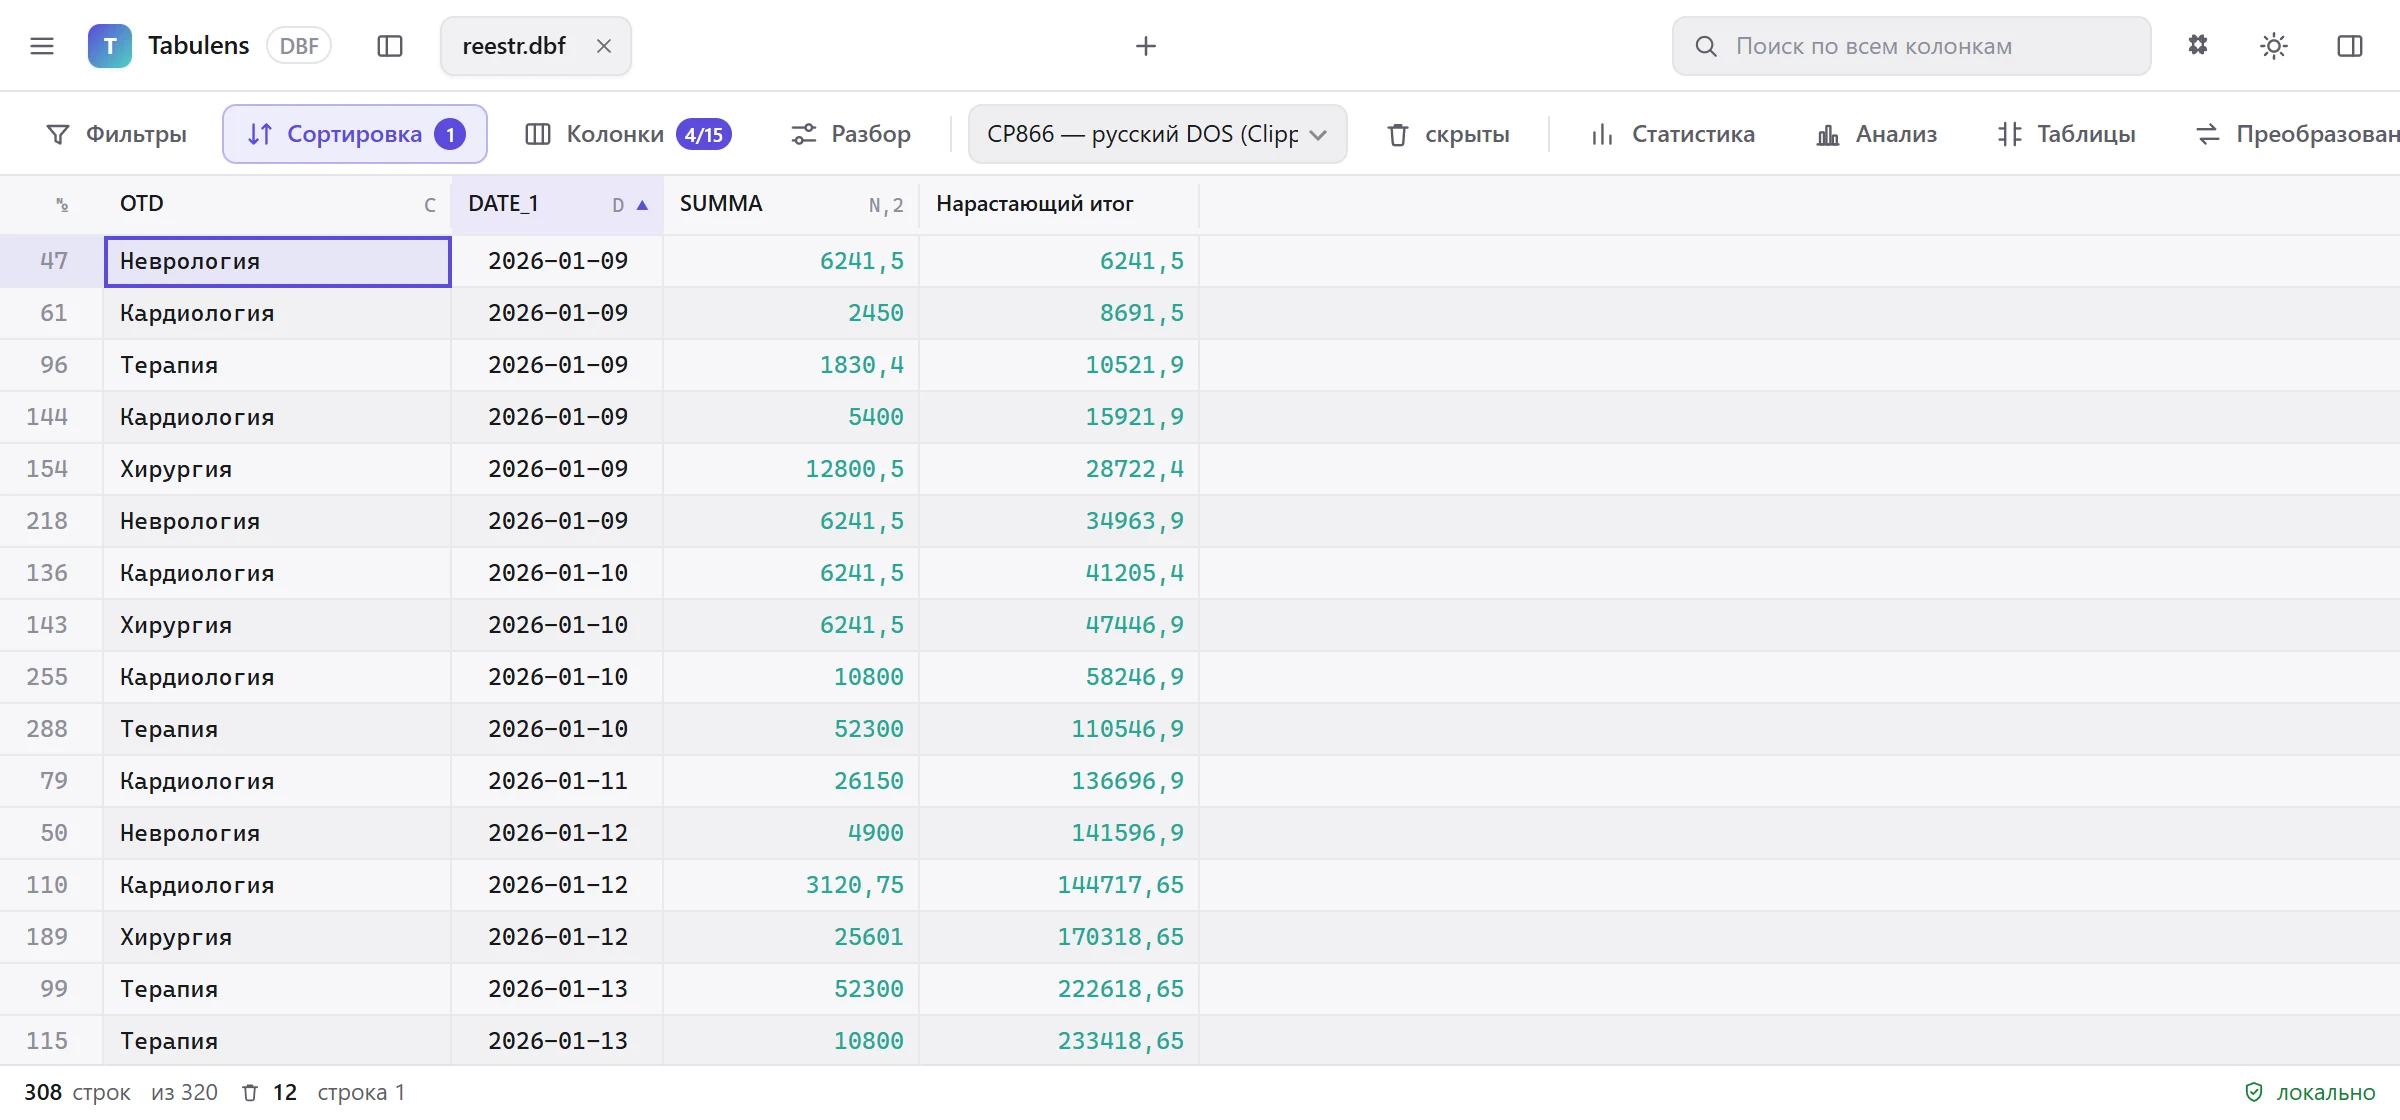Select Хирургия cell in row 189
Image resolution: width=2400 pixels, height=1120 pixels.
click(277, 937)
